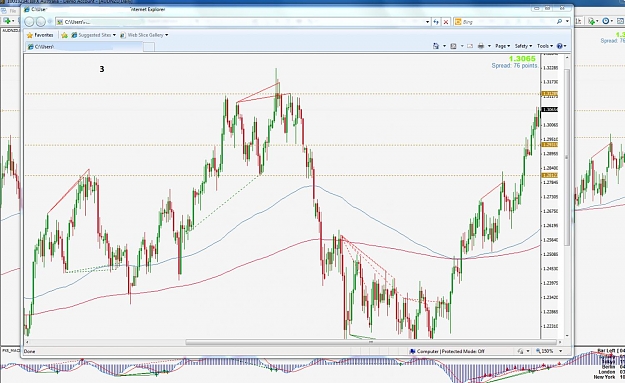Refresh the page with the blue arrows icon

[x=436, y=22]
